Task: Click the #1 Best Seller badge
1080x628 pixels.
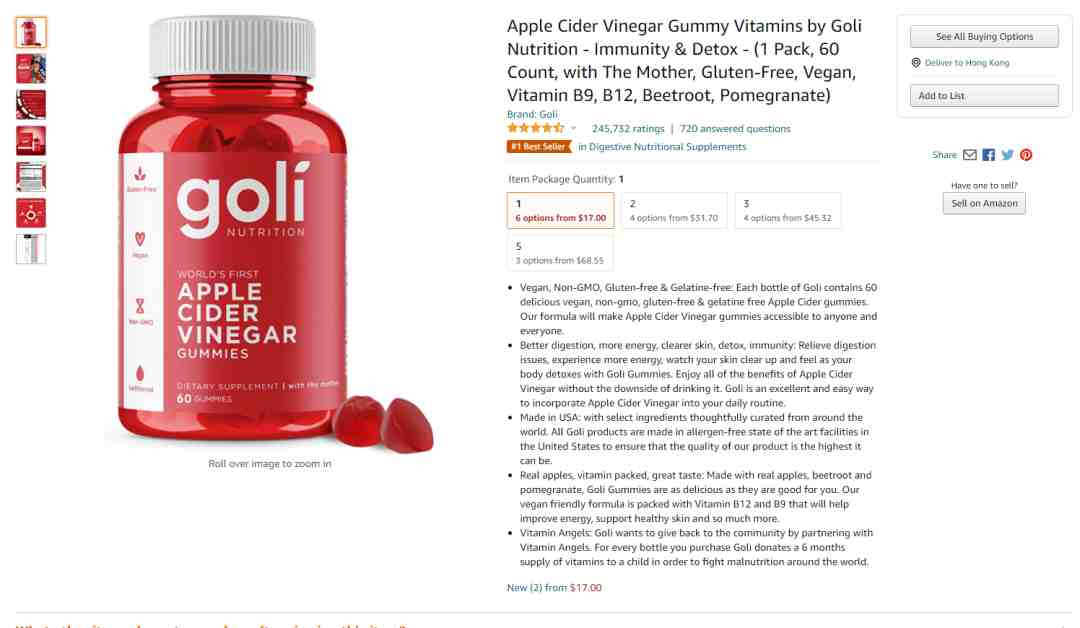Action: (x=539, y=147)
